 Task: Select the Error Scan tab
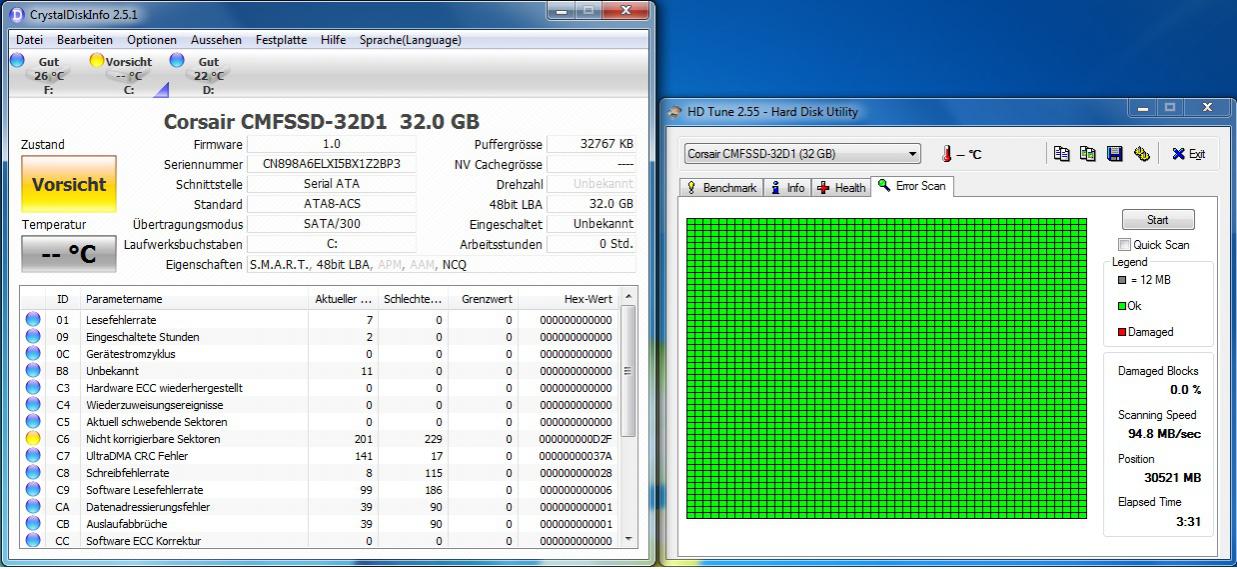point(911,186)
